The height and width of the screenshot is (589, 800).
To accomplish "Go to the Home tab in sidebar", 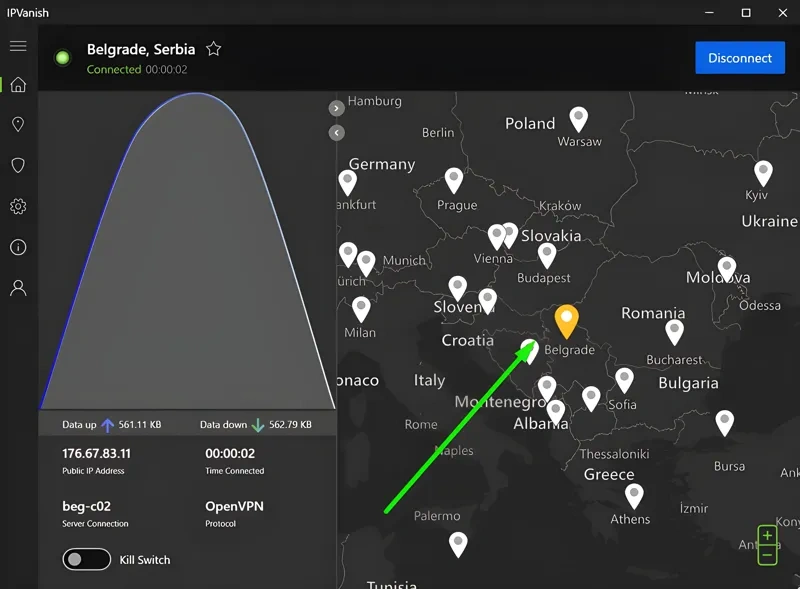I will pos(18,84).
